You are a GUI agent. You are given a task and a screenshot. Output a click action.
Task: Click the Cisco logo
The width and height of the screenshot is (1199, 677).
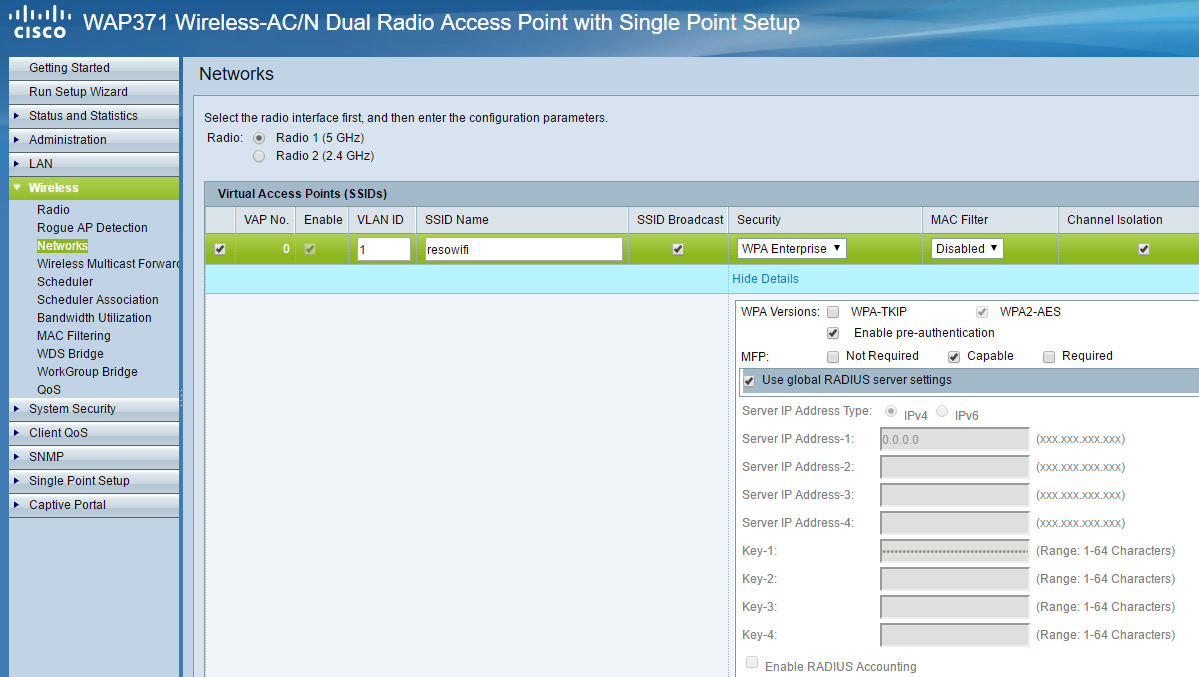point(40,22)
